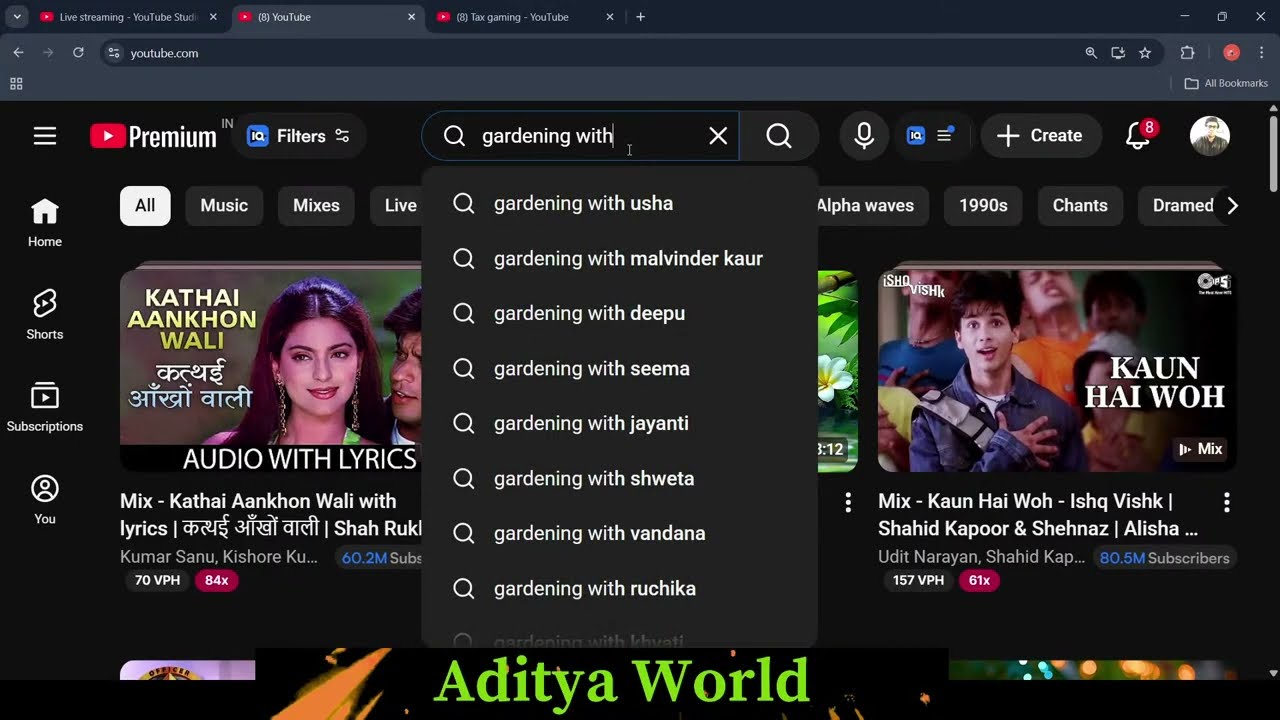Switch to Live streaming YouTube Studio tab
This screenshot has height=720, width=1280.
point(127,17)
